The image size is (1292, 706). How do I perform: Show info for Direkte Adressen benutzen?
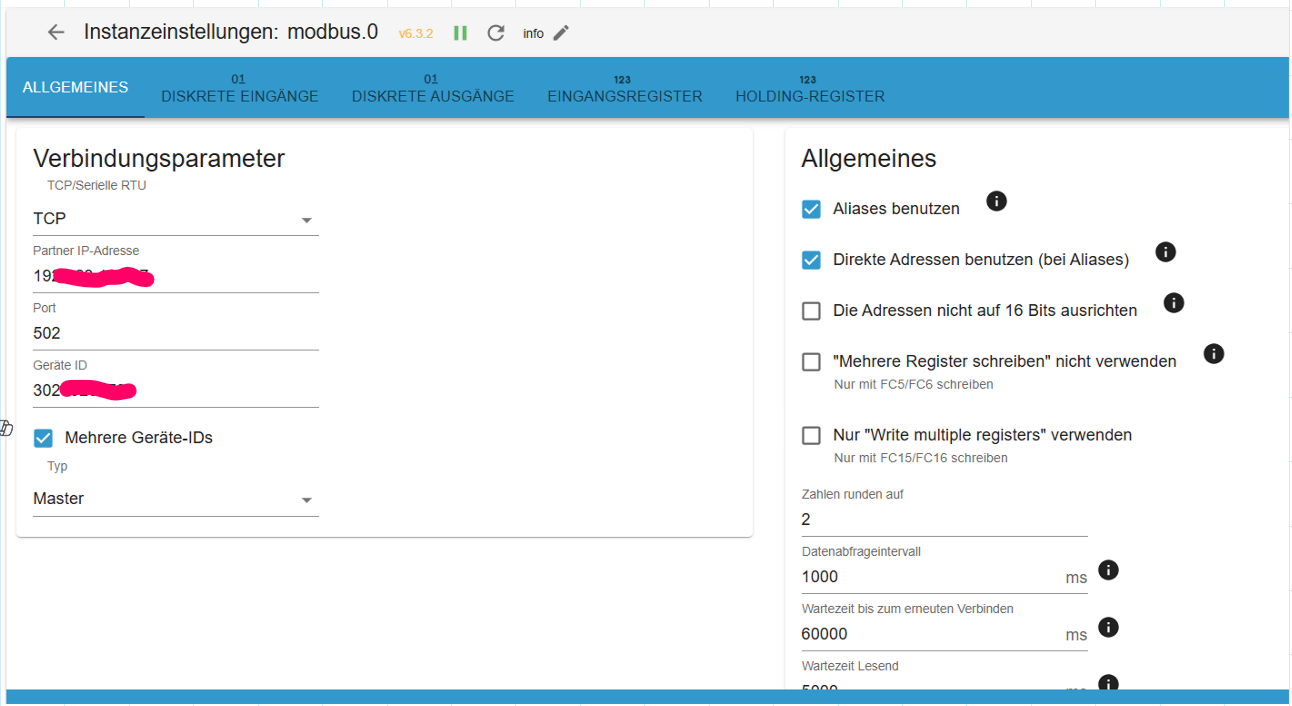tap(1165, 252)
